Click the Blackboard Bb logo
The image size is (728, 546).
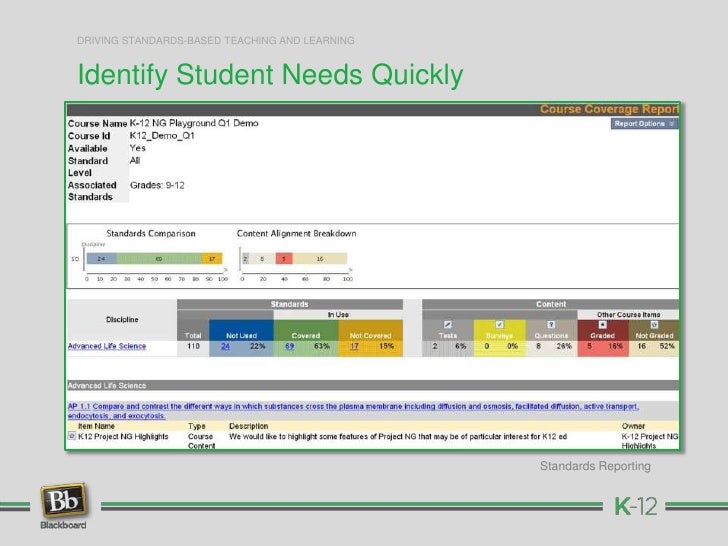pyautogui.click(x=63, y=500)
